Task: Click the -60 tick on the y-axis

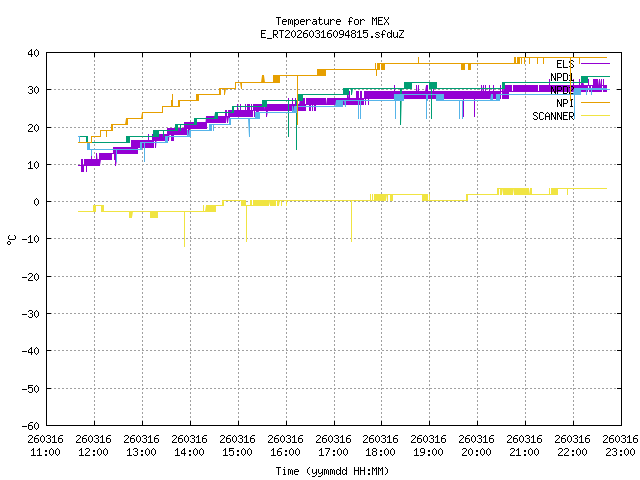Action: [x=30, y=426]
